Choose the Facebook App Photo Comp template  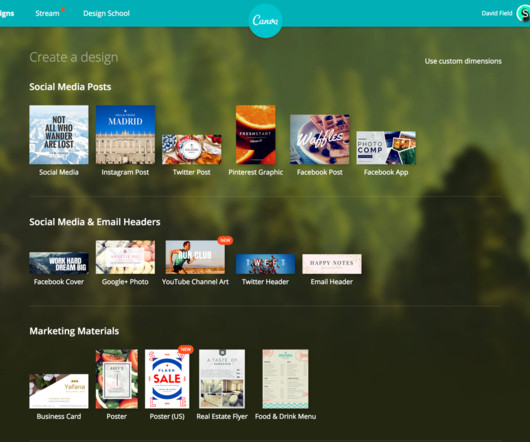pos(386,148)
